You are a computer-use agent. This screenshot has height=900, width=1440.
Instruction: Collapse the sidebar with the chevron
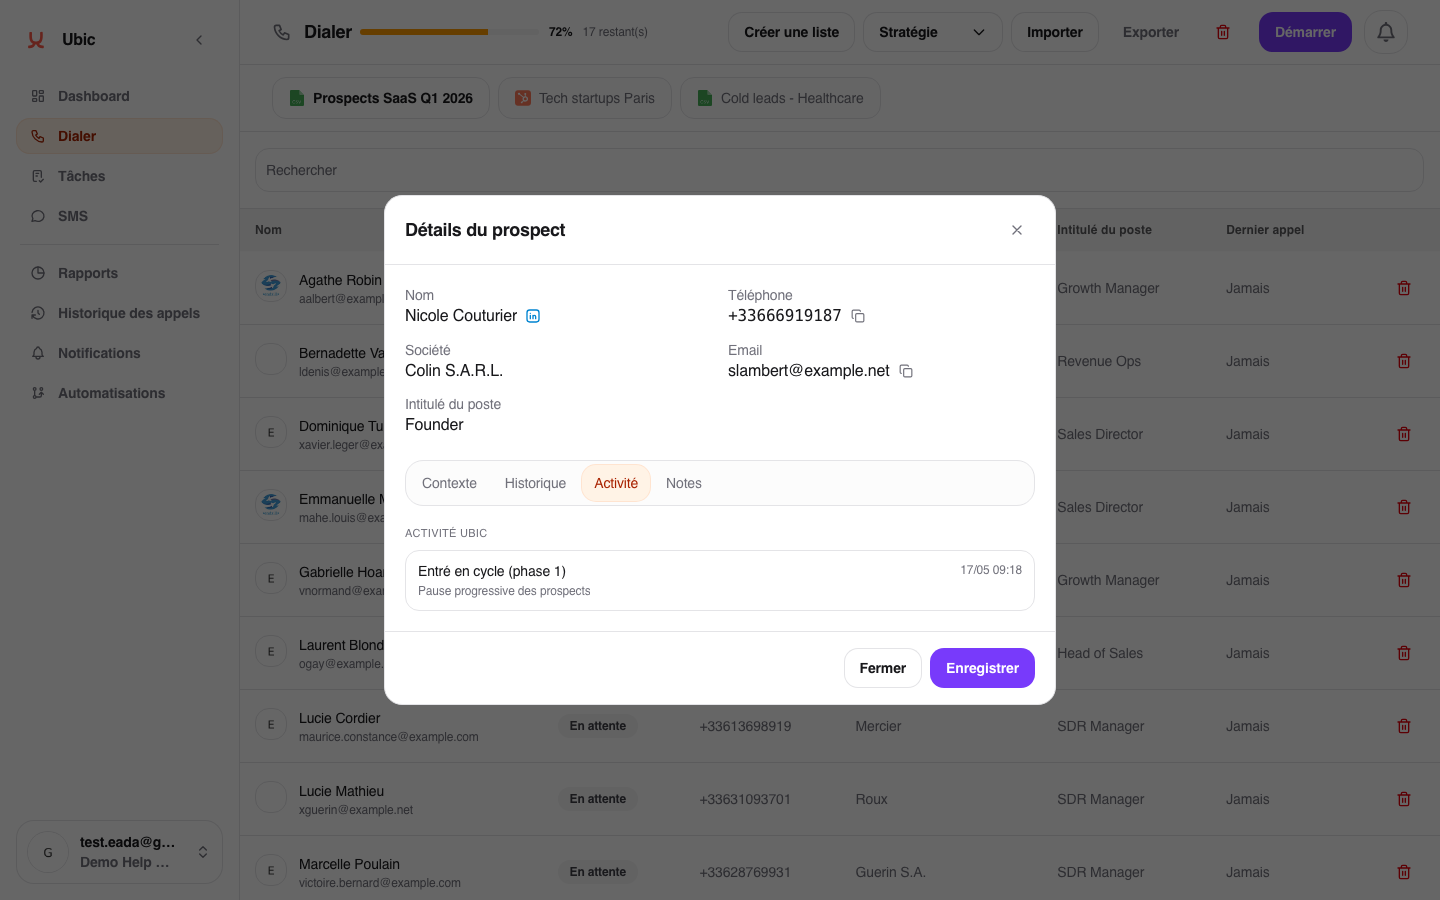(199, 40)
